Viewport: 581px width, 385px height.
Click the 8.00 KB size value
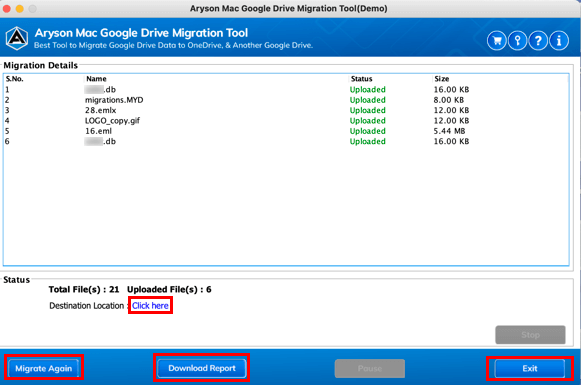(x=449, y=100)
